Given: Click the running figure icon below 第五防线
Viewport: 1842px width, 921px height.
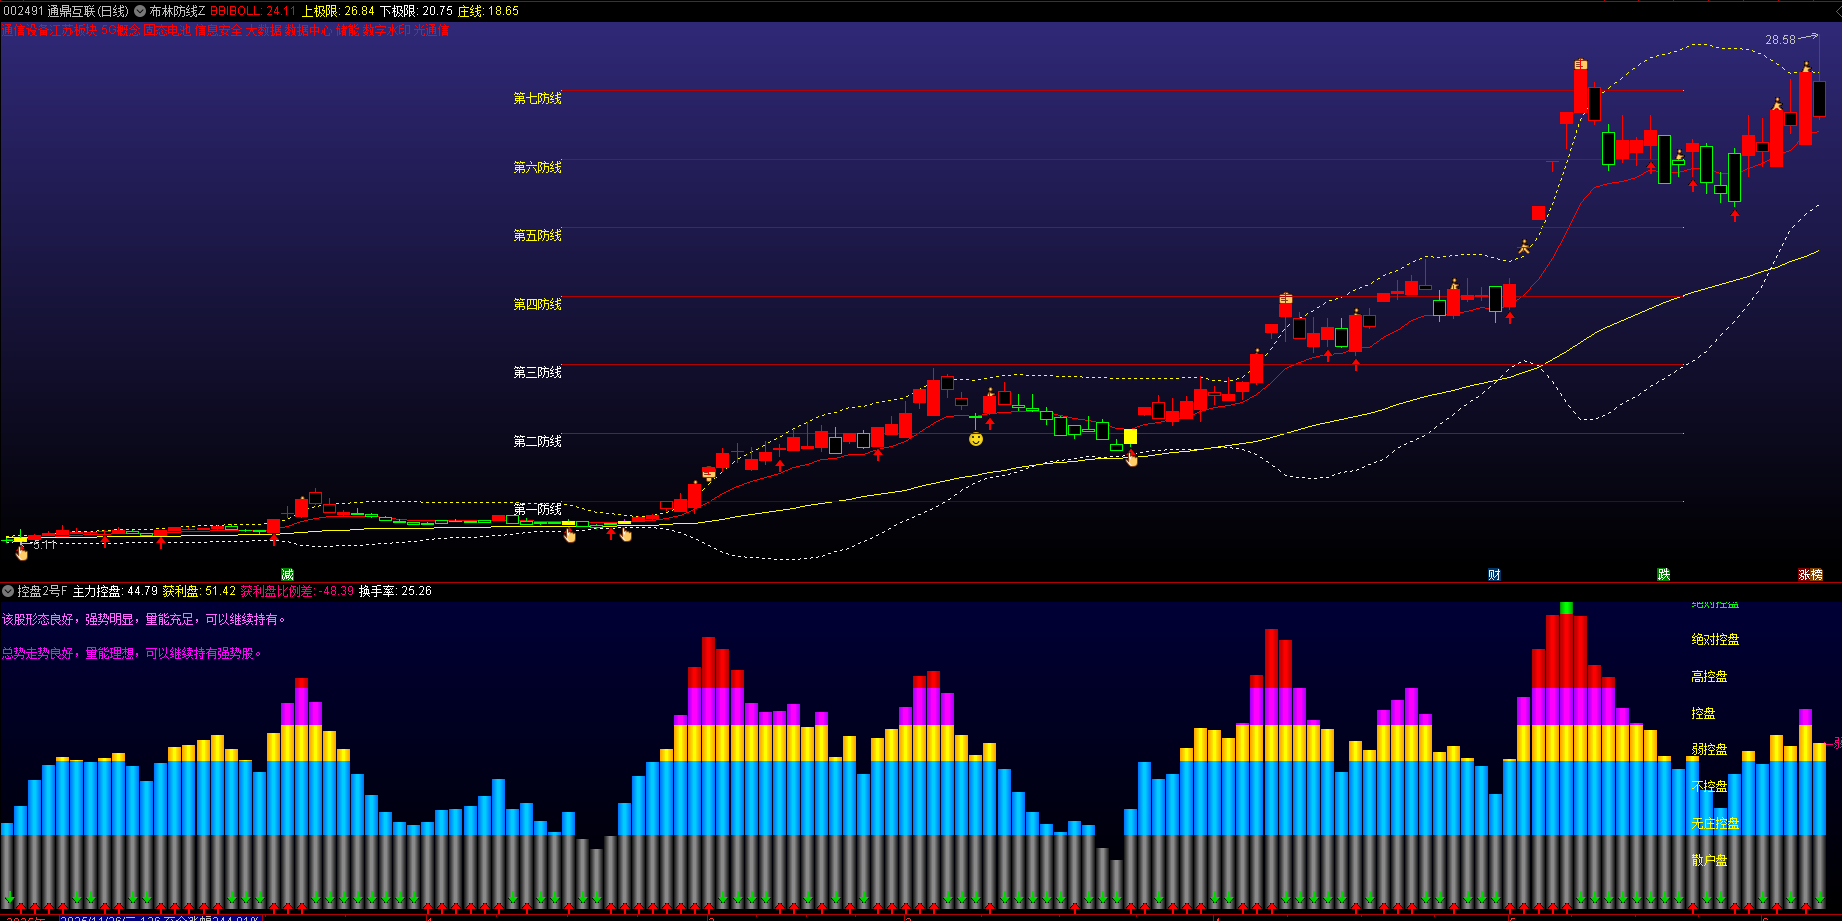Looking at the screenshot, I should point(1524,246).
